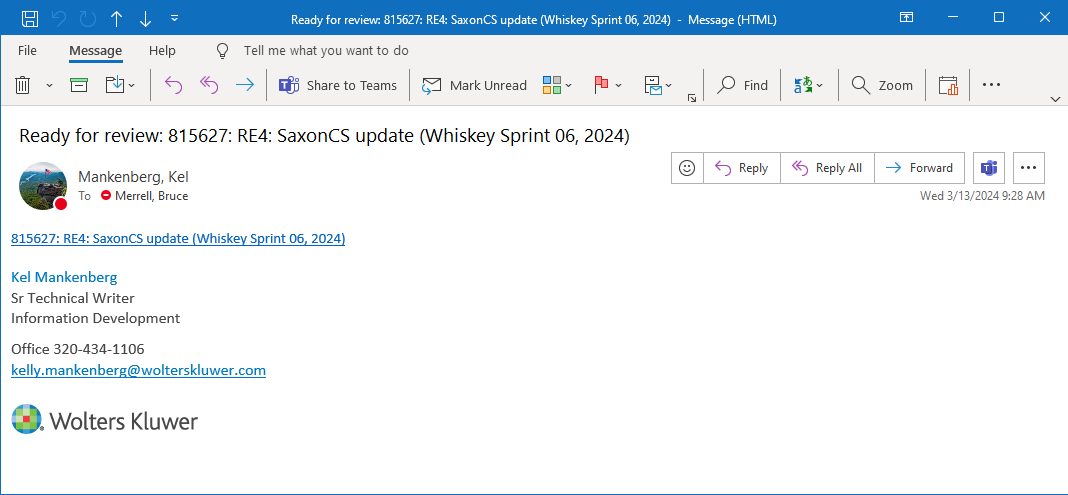Image resolution: width=1068 pixels, height=495 pixels.
Task: Click the Zoom magnifier button
Action: point(882,85)
